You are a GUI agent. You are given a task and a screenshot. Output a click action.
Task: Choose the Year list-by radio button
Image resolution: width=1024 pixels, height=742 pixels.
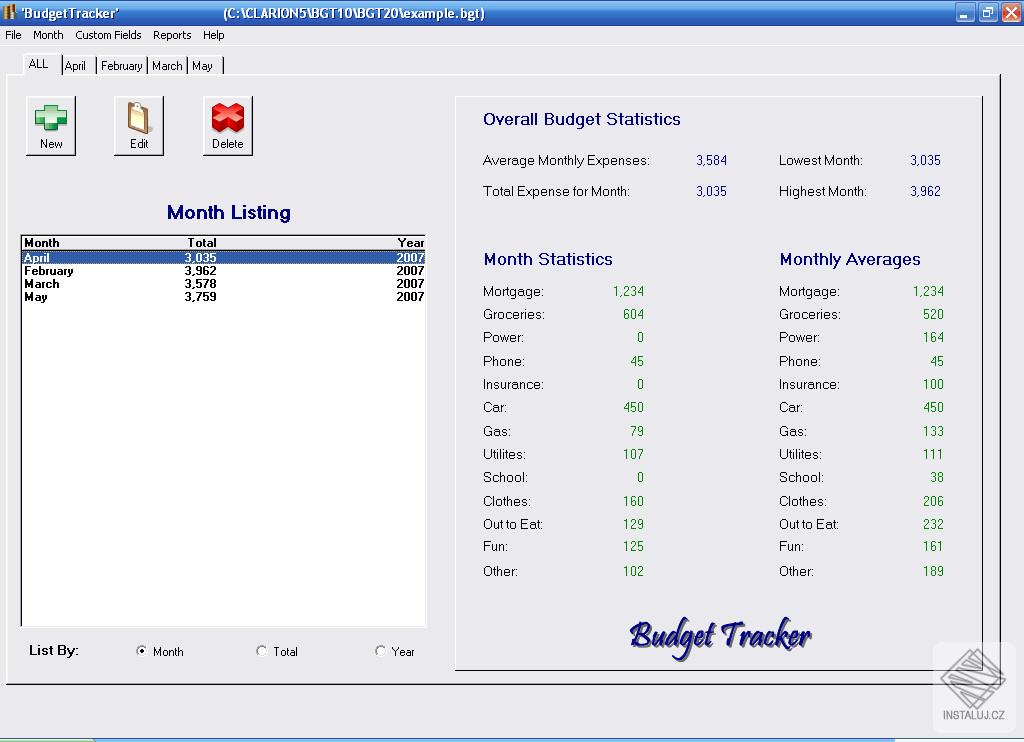[380, 651]
